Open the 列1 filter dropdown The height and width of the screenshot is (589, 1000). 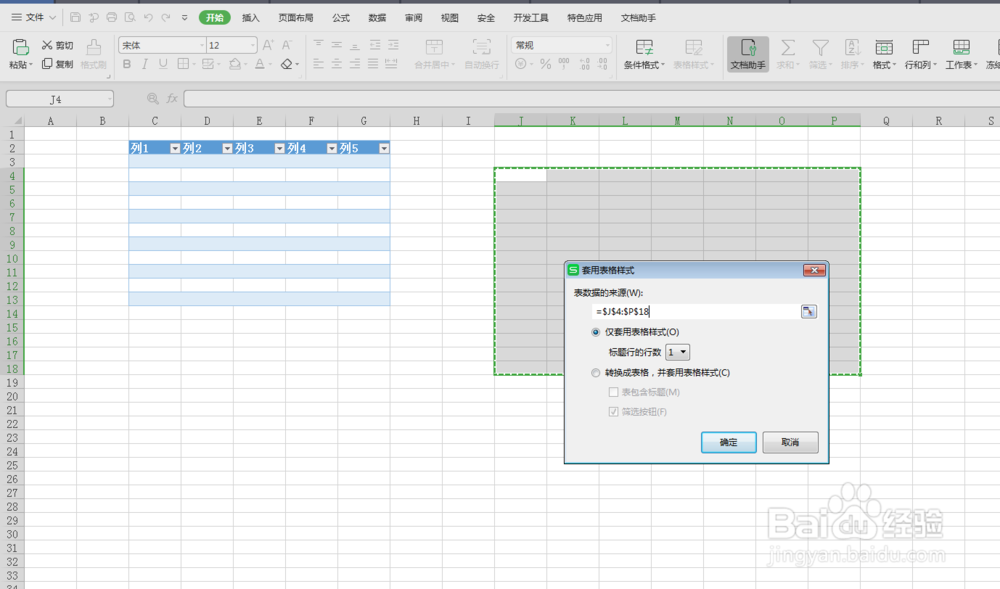coord(175,149)
